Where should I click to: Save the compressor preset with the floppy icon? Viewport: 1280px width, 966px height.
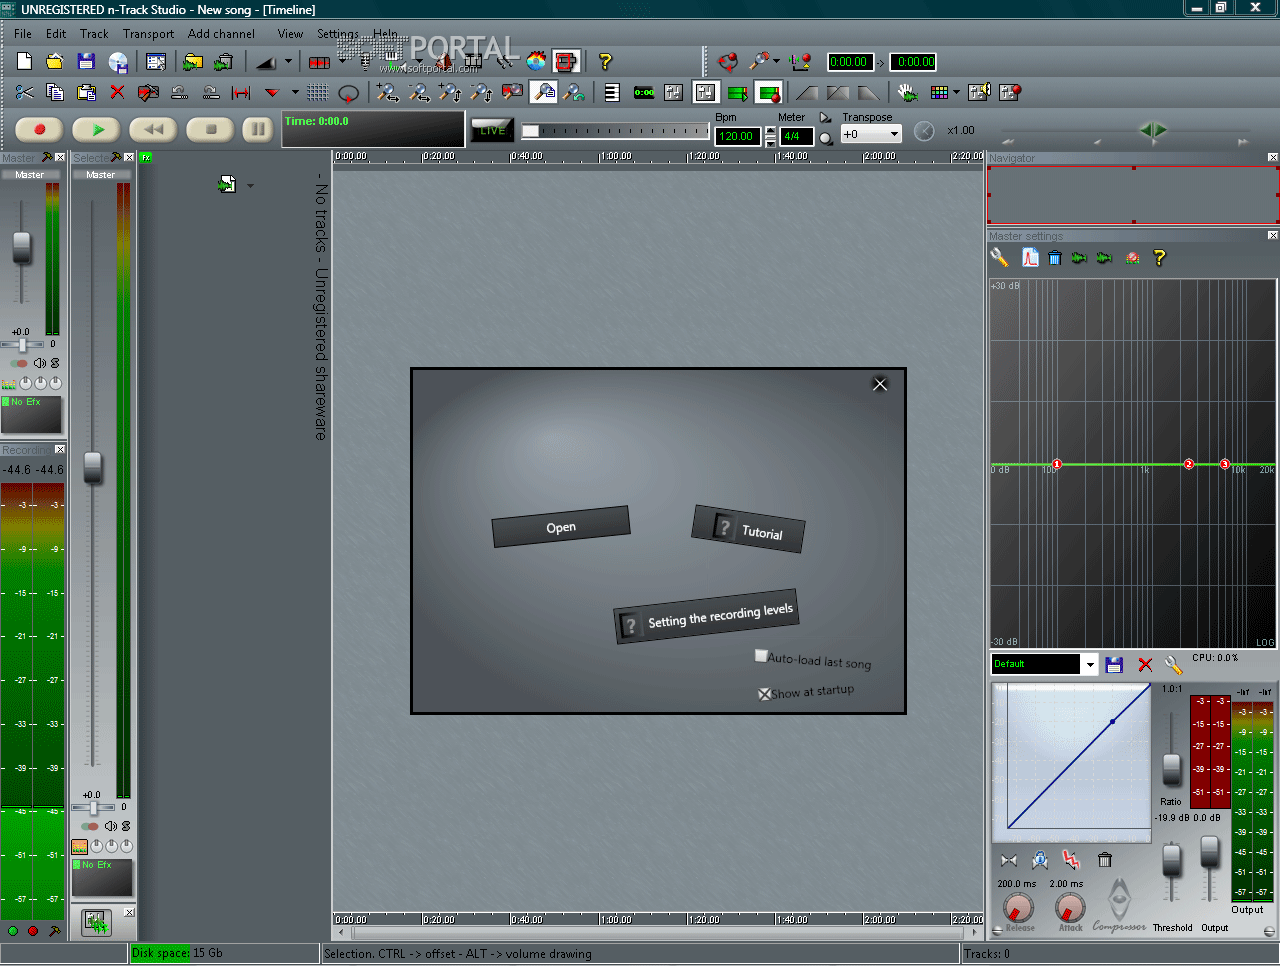[x=1115, y=665]
